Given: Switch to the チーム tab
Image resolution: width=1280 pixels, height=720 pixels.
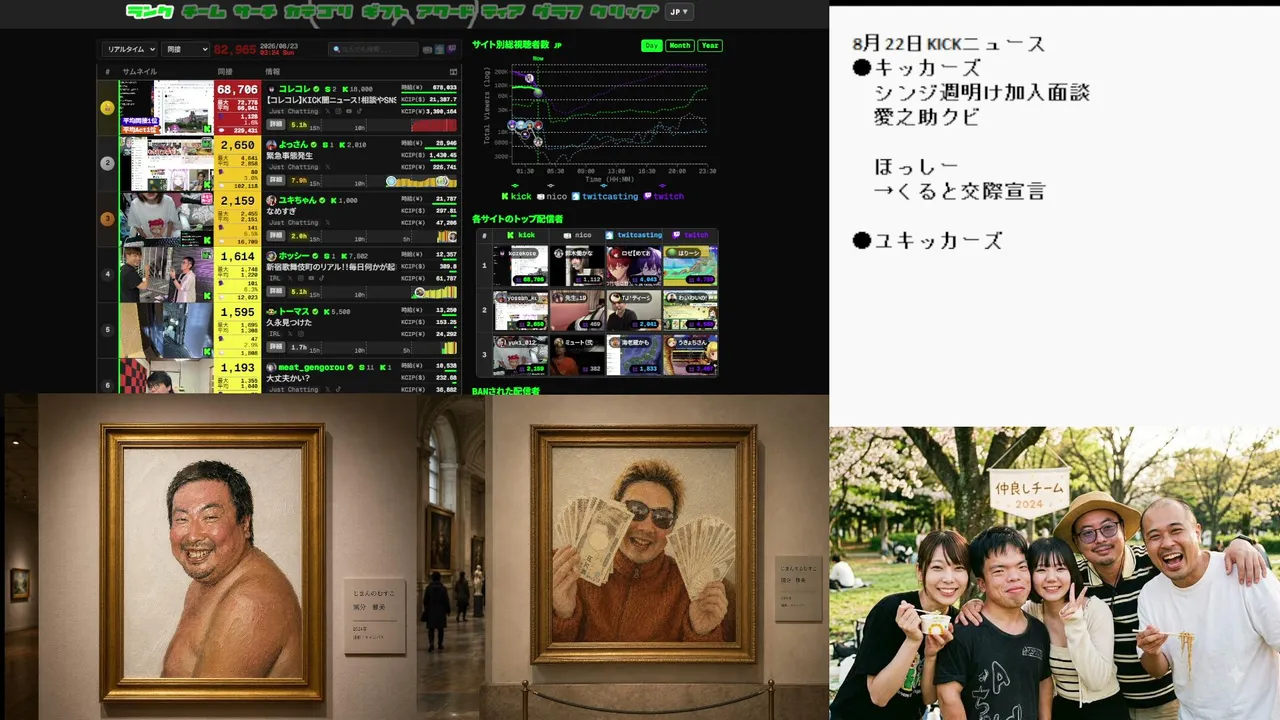Looking at the screenshot, I should point(203,12).
